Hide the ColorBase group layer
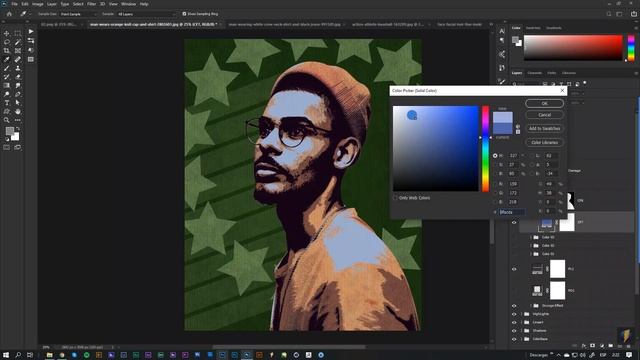The width and height of the screenshot is (640, 360). 514,339
